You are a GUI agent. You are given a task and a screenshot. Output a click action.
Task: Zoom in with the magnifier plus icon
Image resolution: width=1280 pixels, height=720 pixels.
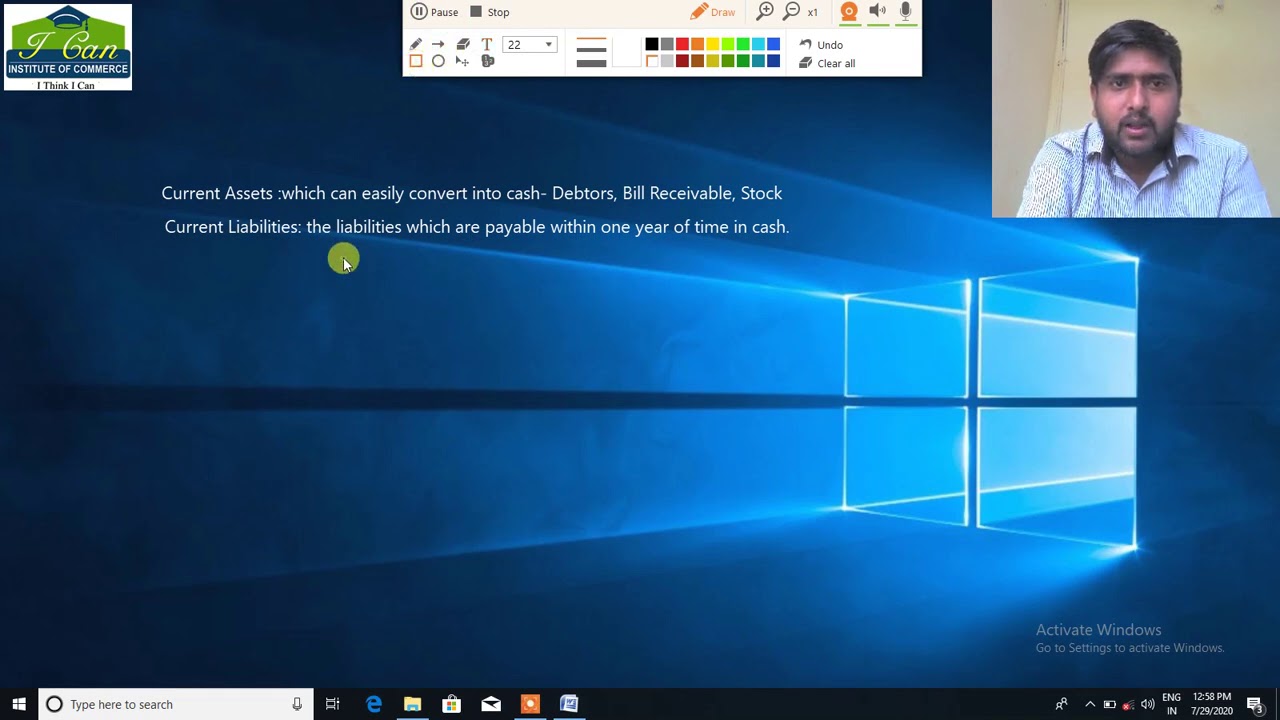point(765,11)
